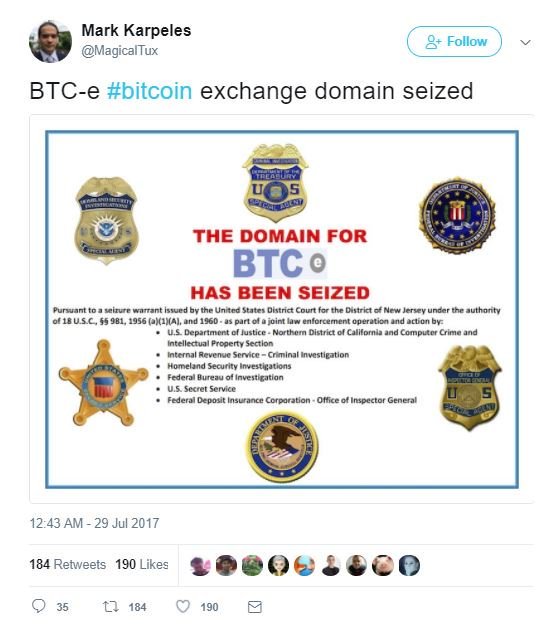Click the fifth liker avatar with blue circle
Screen dimensions: 557x625
click(x=305, y=565)
